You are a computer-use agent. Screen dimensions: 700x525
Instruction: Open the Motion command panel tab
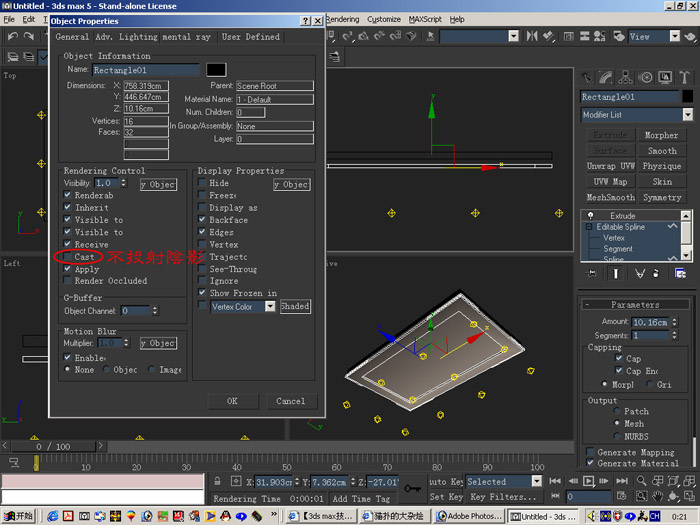point(645,77)
